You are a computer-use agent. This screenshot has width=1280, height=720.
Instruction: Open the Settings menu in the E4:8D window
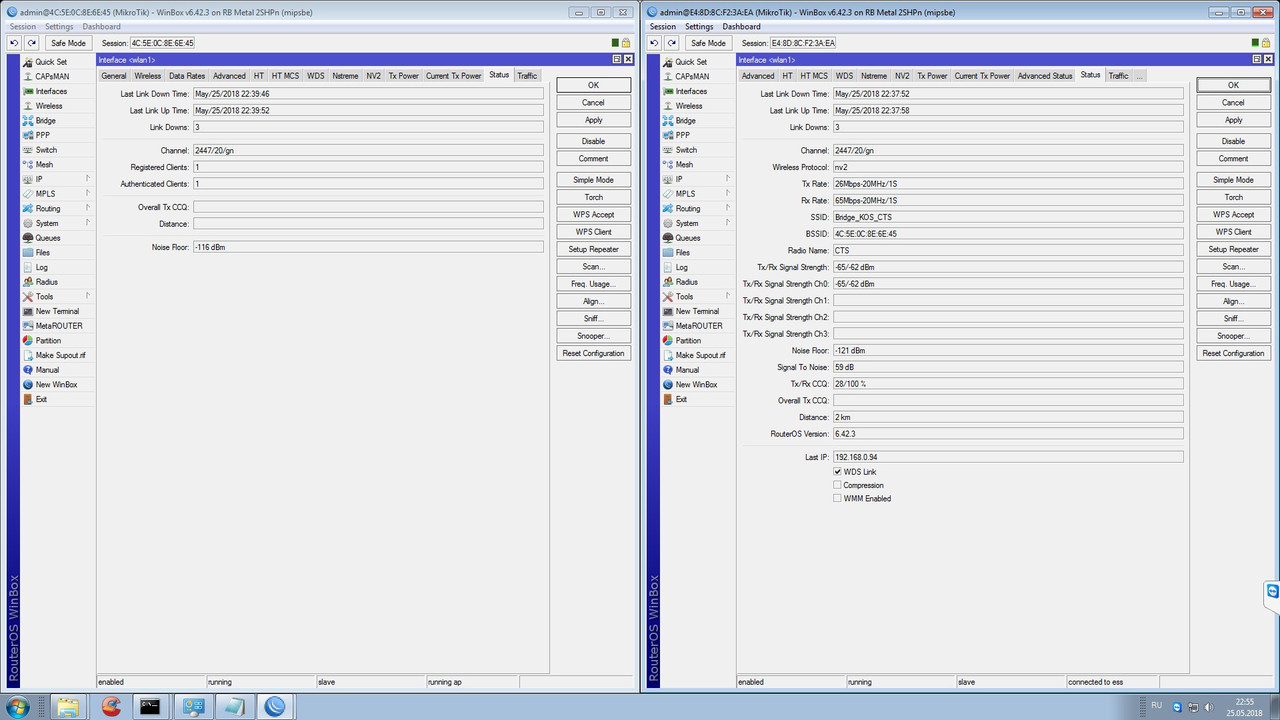699,27
